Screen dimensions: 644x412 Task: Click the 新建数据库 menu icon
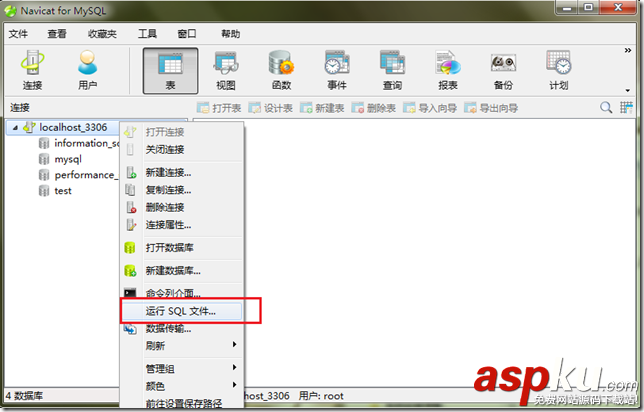click(130, 271)
